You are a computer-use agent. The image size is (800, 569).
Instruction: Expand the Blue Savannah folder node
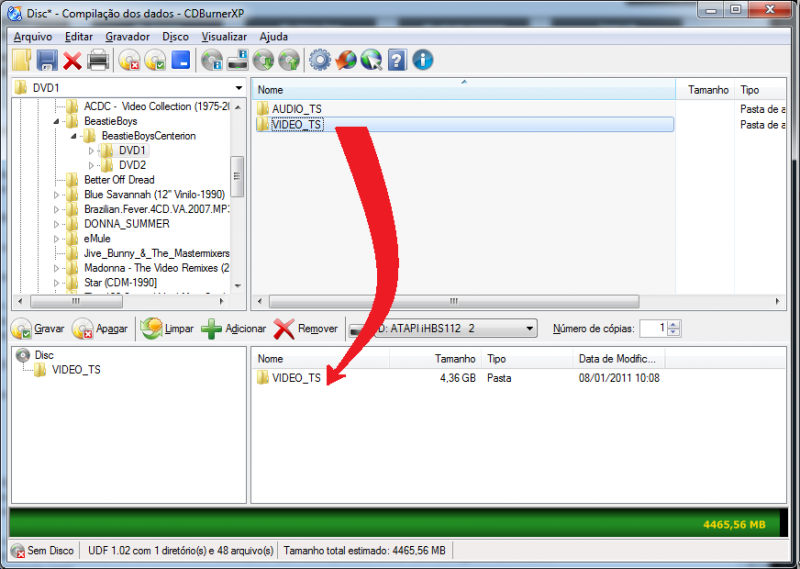point(57,195)
